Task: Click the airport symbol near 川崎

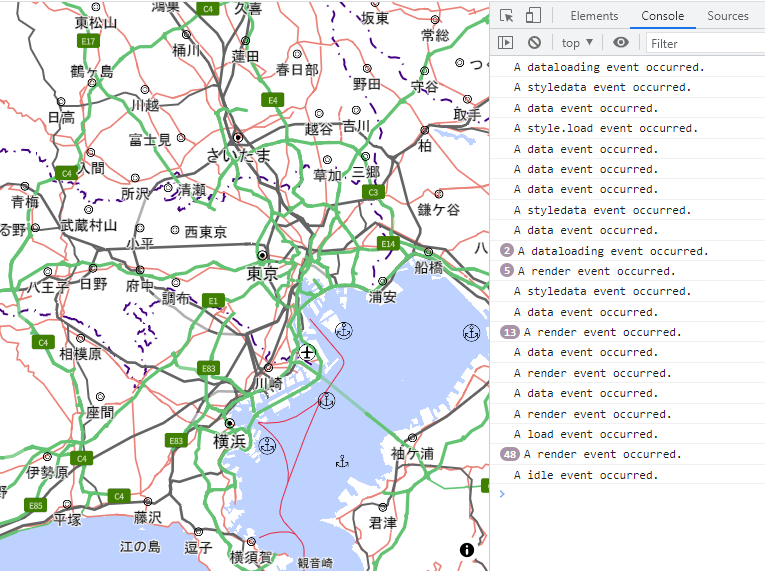Action: click(x=307, y=351)
